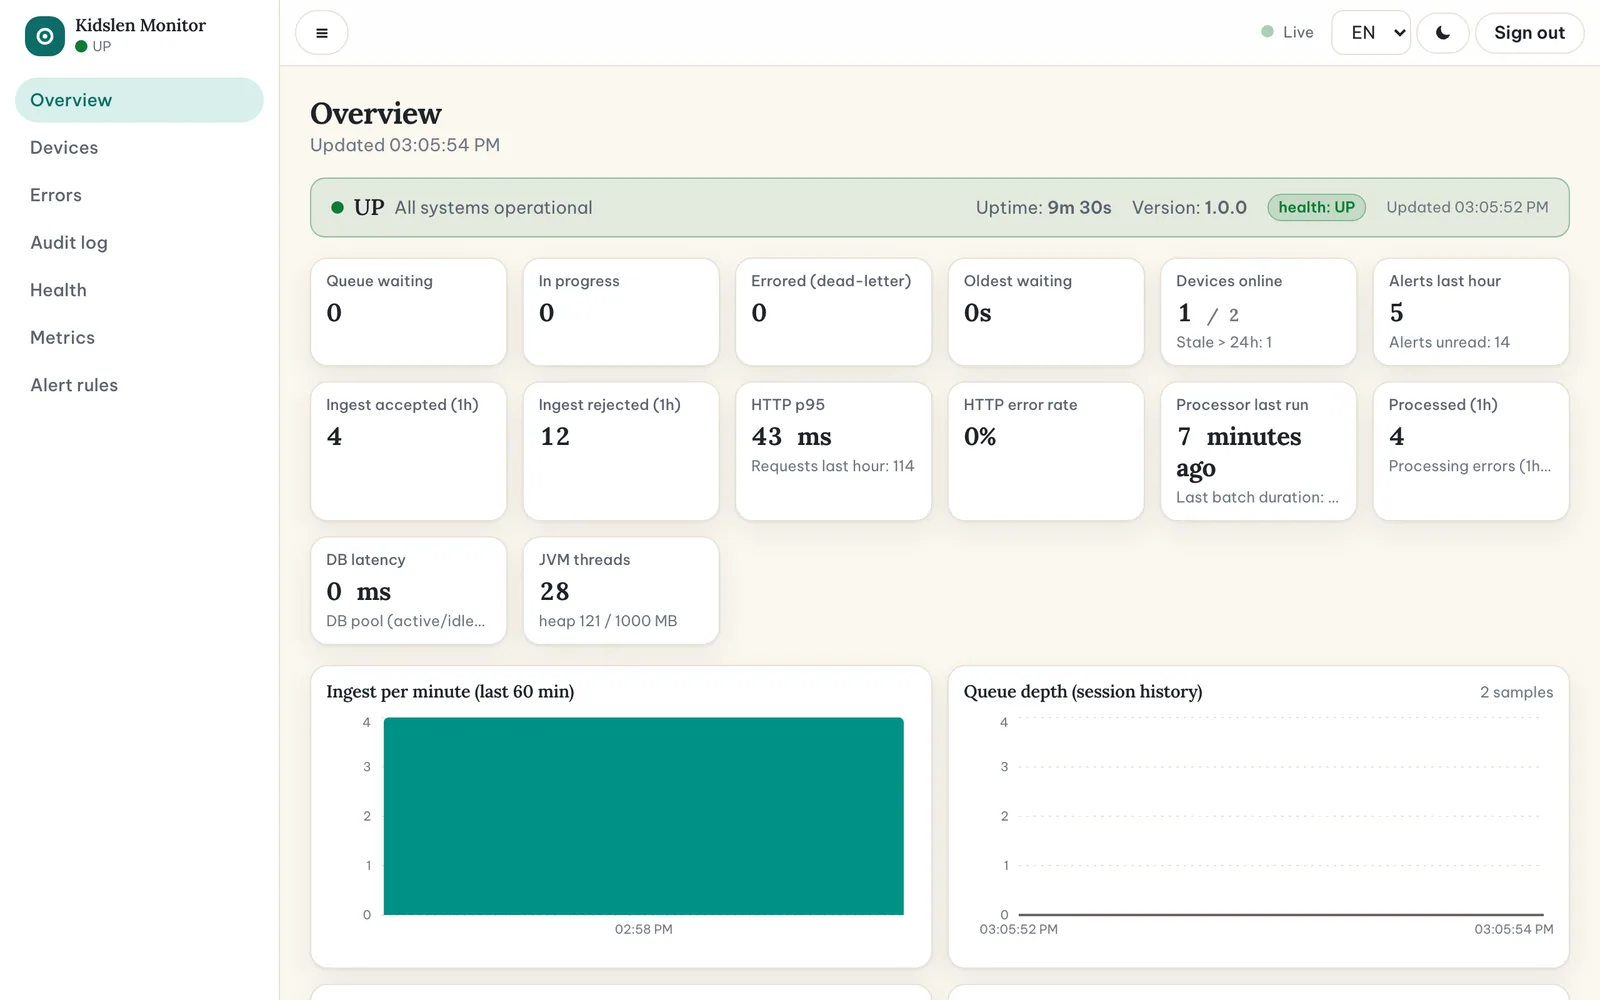Click 'Stale > 24h: 1' text

pos(1224,342)
